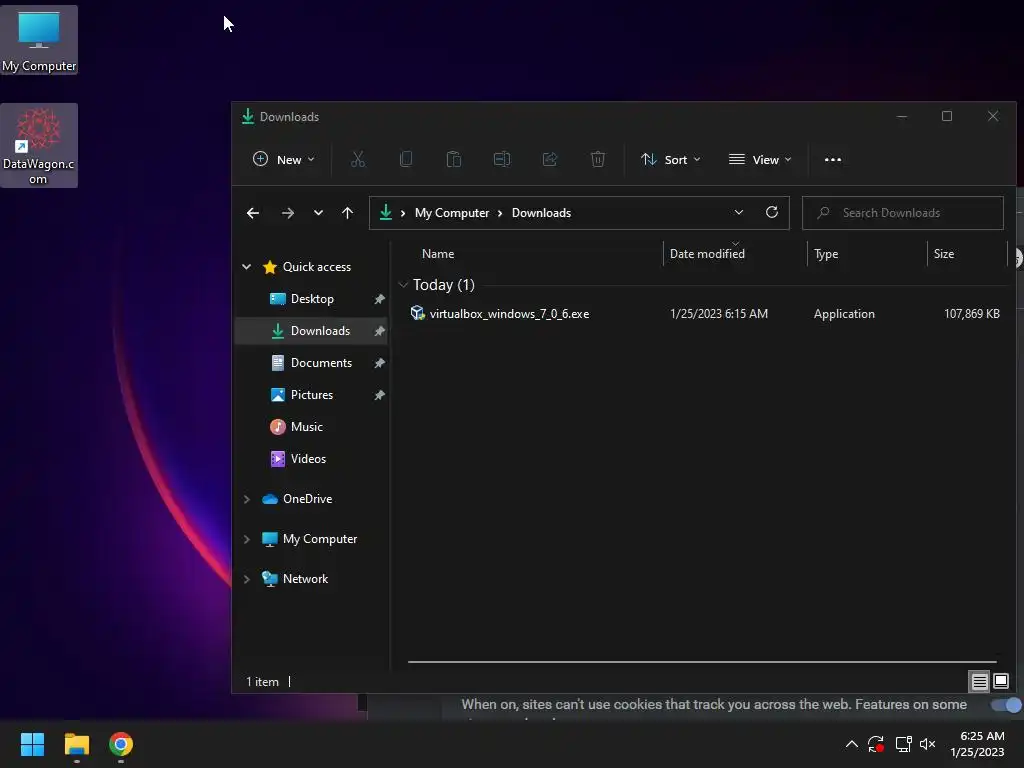This screenshot has height=768, width=1024.
Task: Refresh the Downloads folder view
Action: [x=772, y=212]
